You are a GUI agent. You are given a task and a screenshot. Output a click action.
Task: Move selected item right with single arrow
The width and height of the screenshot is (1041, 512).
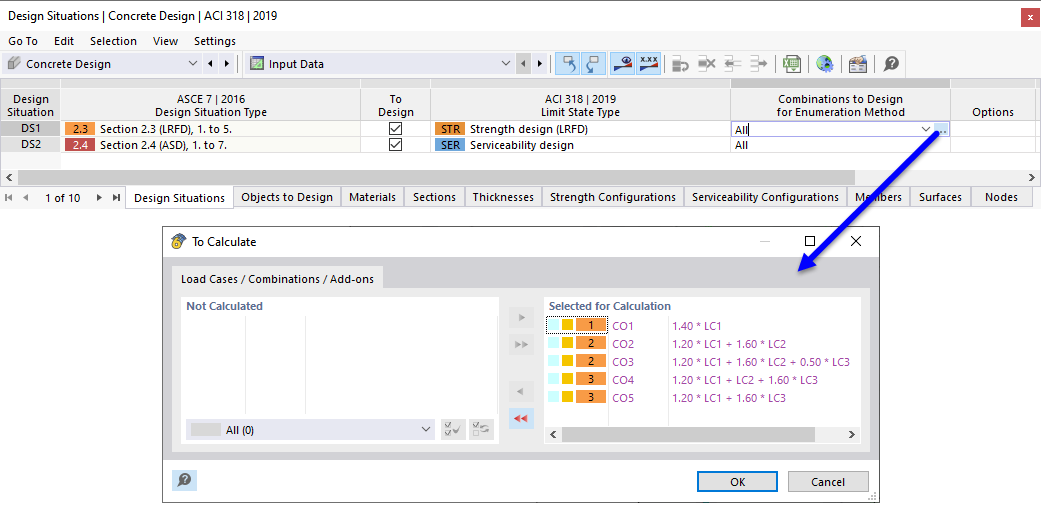click(x=521, y=317)
